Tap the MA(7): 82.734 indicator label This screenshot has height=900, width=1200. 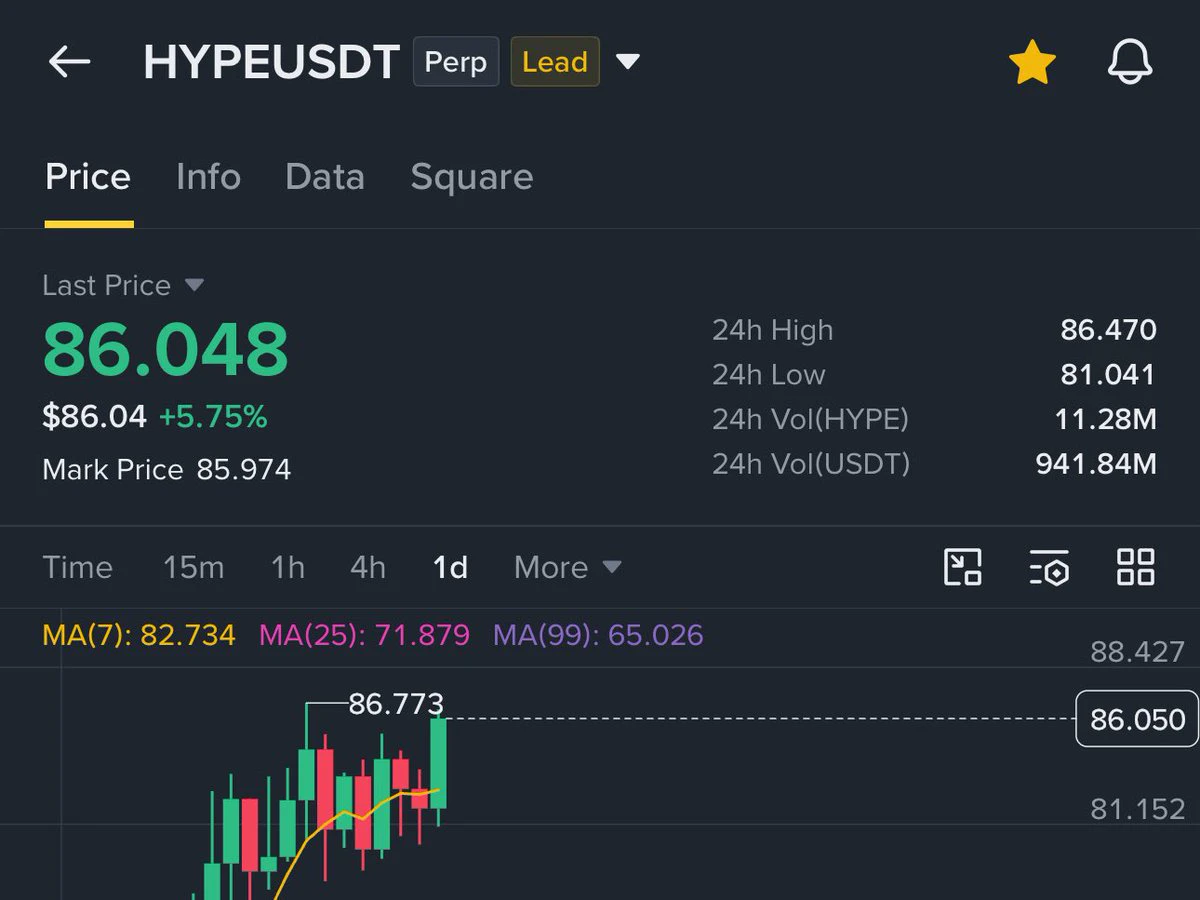[139, 635]
